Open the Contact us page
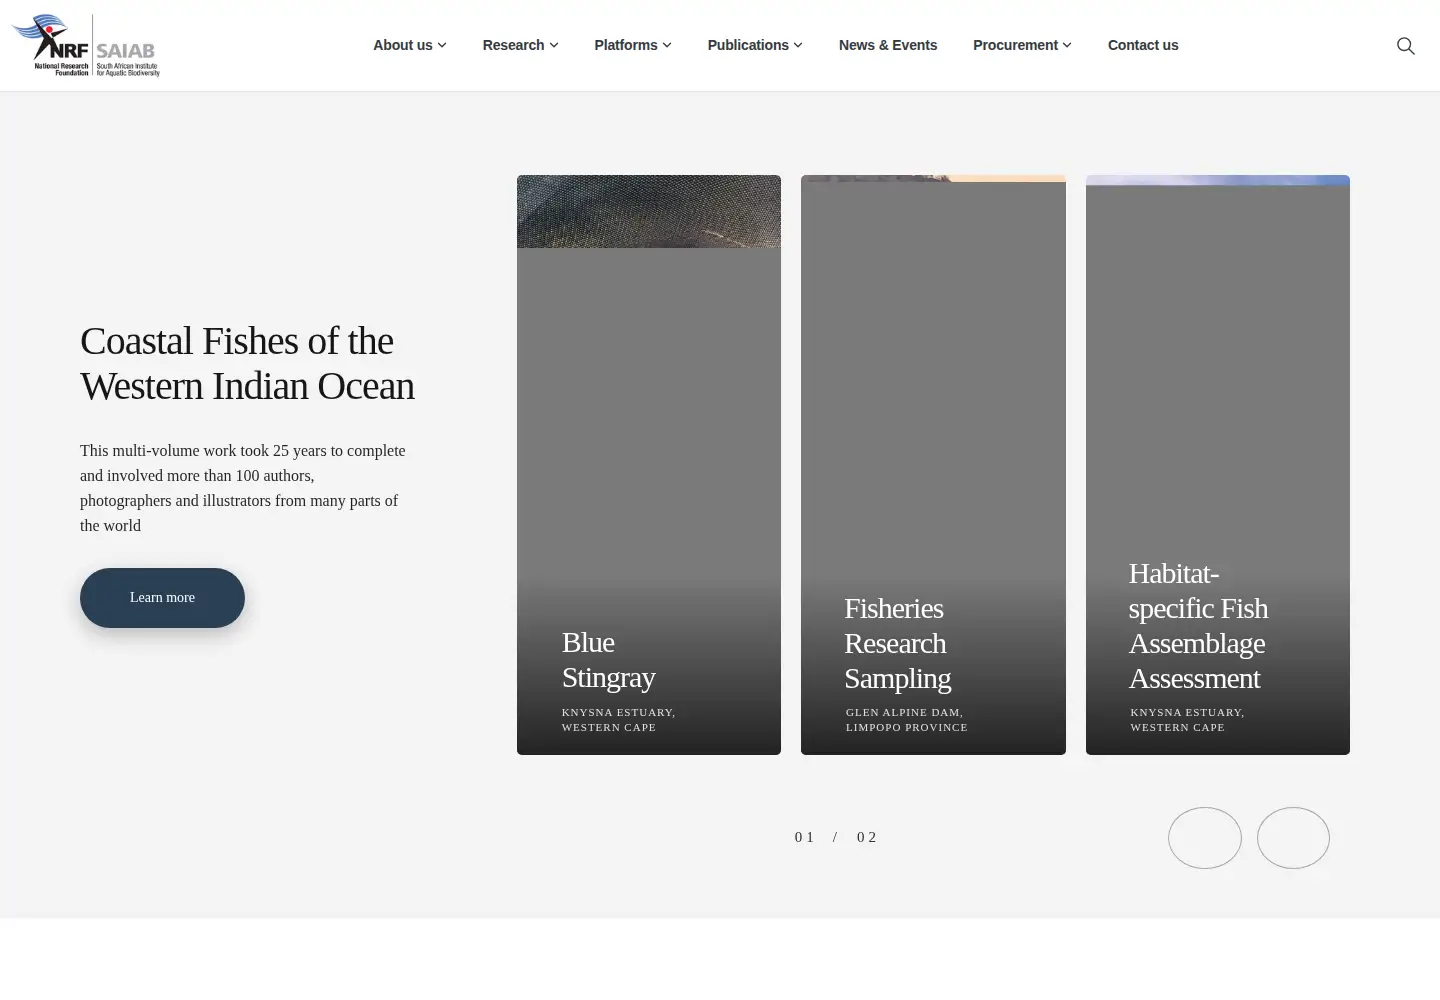 point(1143,45)
